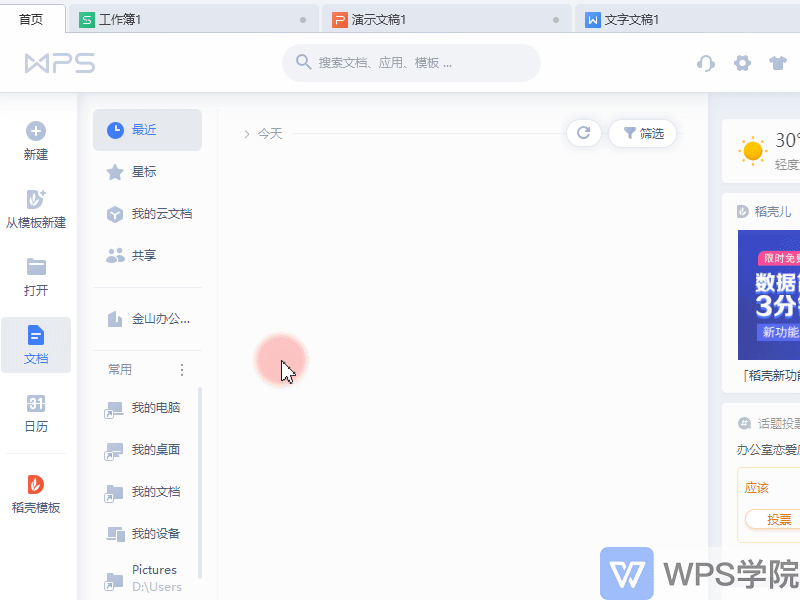Open the 筛选 (Filter) control
The height and width of the screenshot is (600, 800).
[x=643, y=132]
